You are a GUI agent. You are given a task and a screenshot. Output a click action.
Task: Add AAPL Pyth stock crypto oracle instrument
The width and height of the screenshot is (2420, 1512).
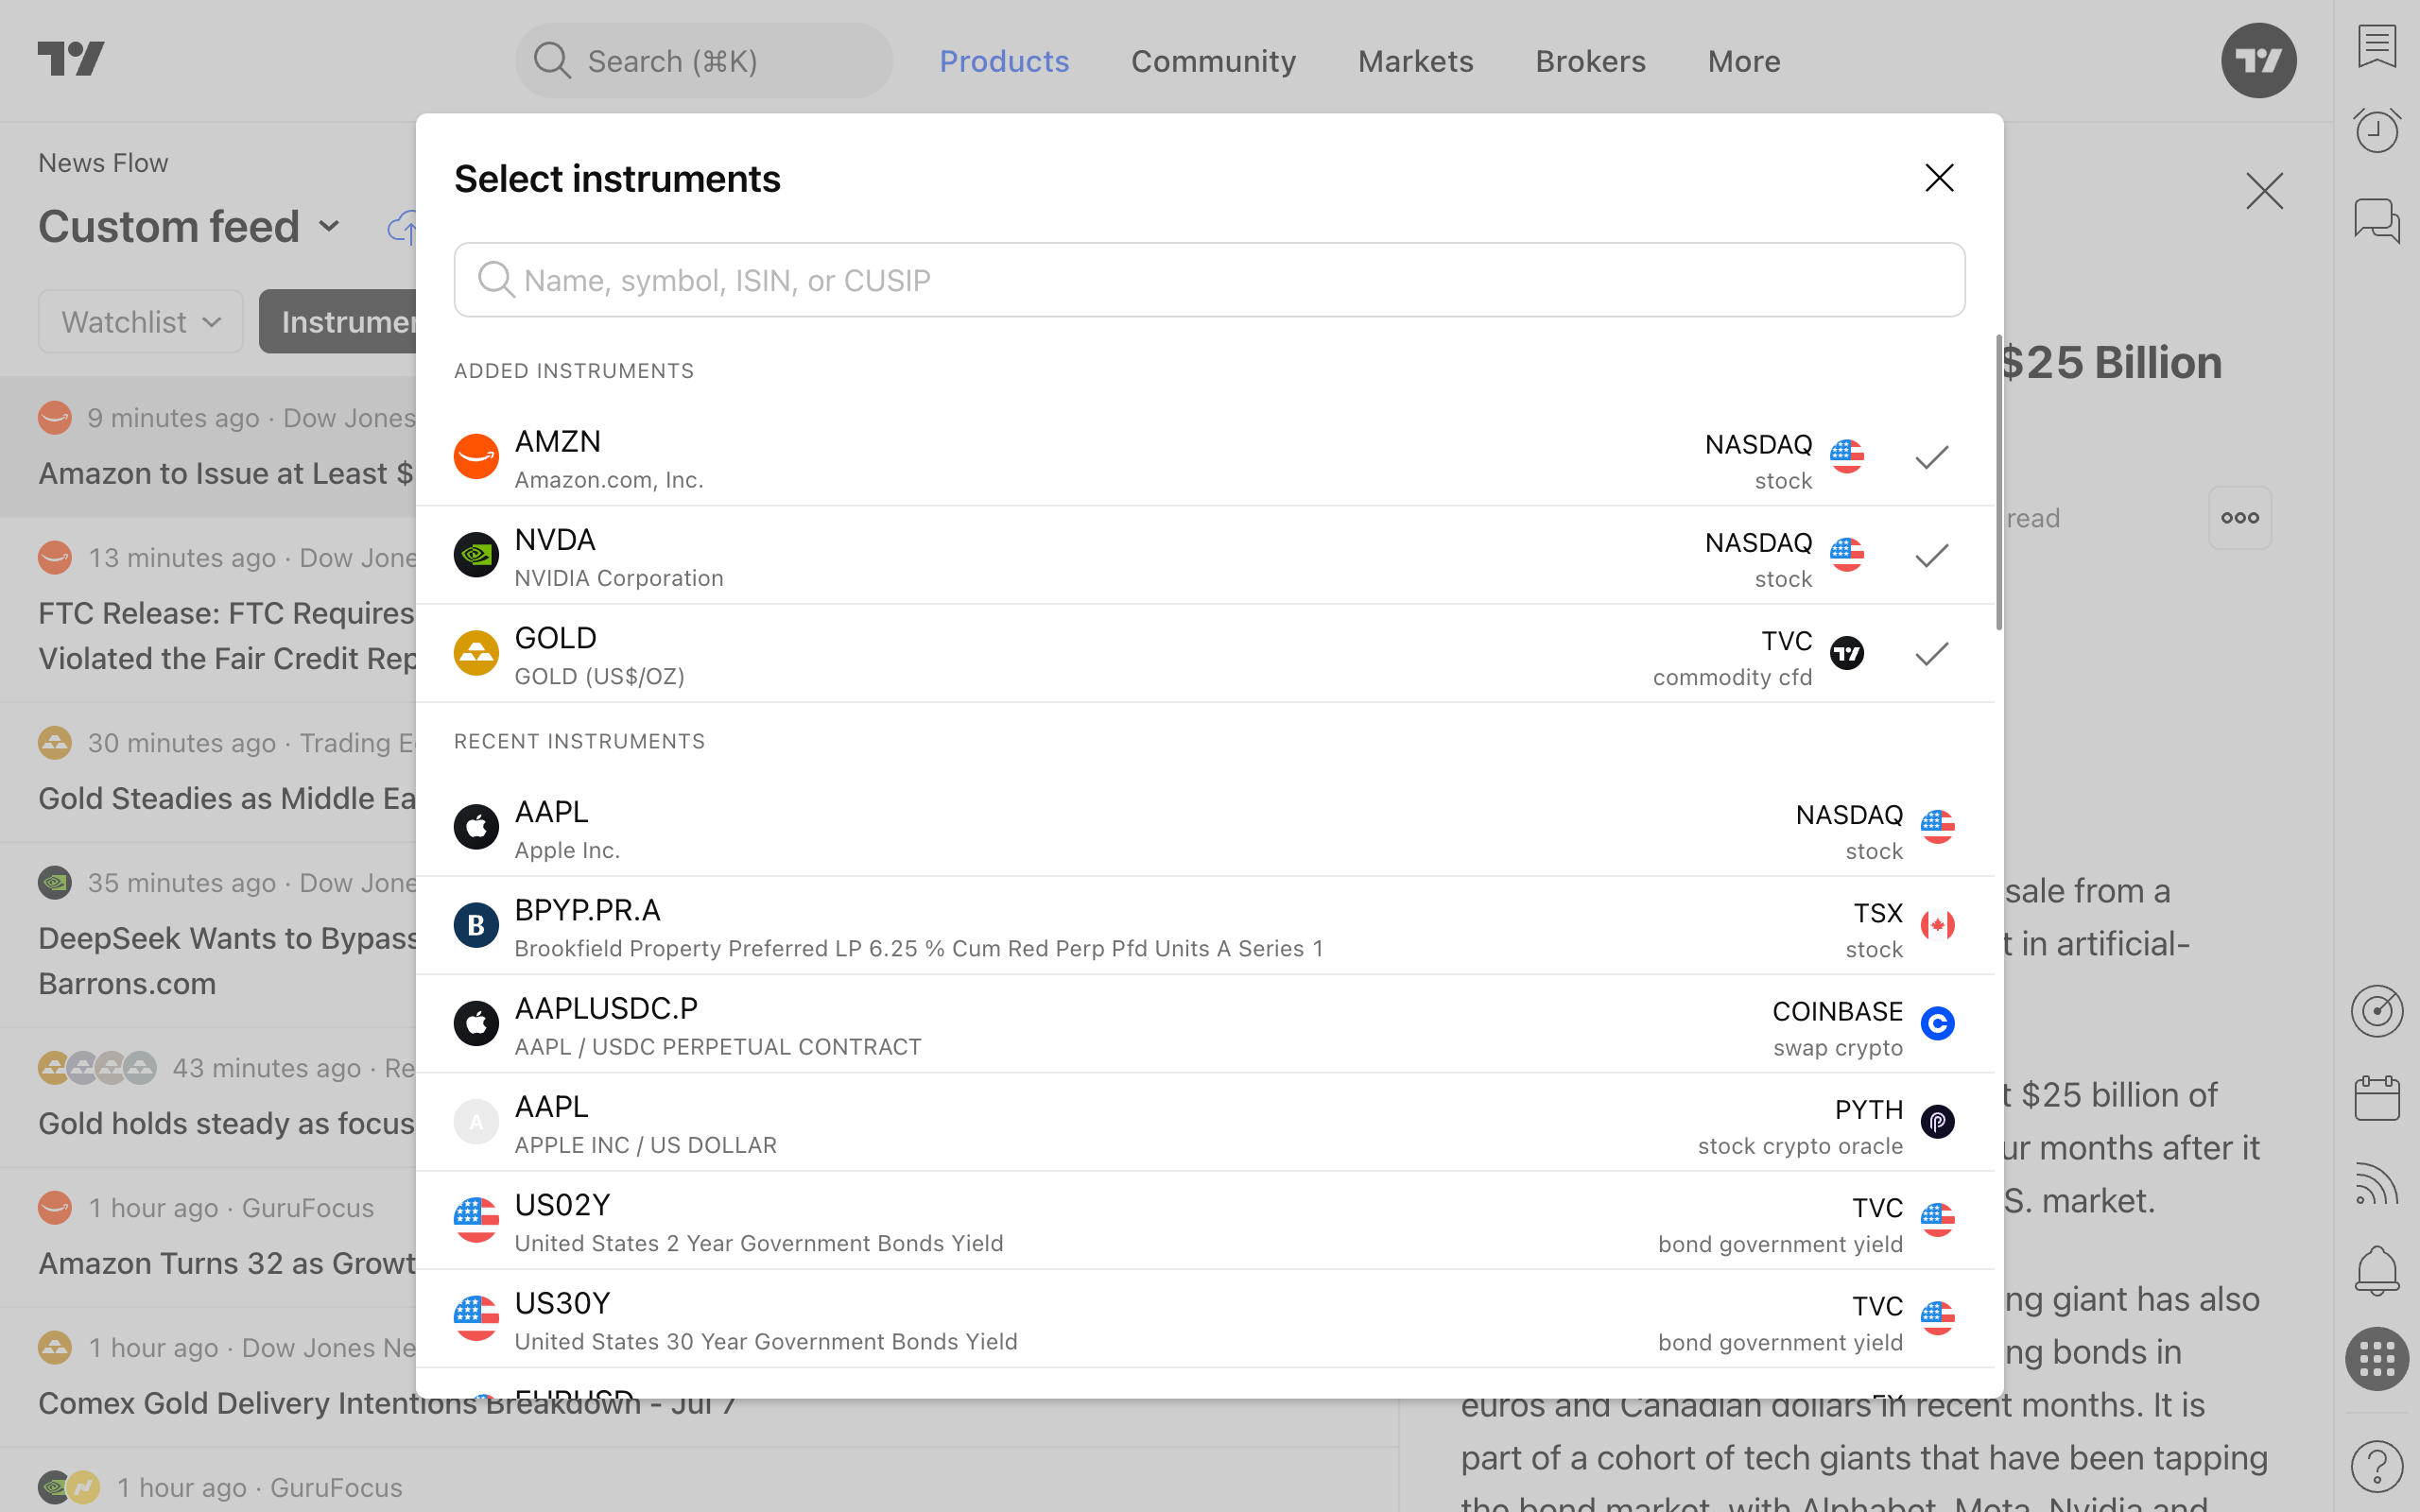click(1205, 1121)
